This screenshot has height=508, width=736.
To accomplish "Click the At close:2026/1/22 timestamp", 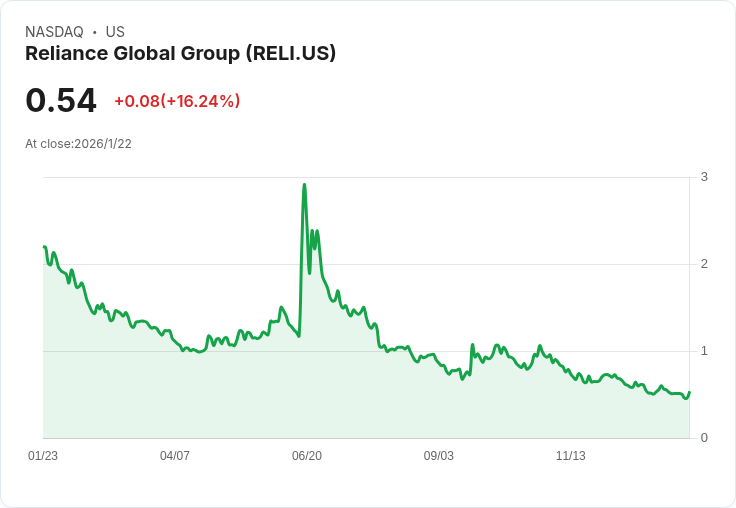I will (x=78, y=144).
